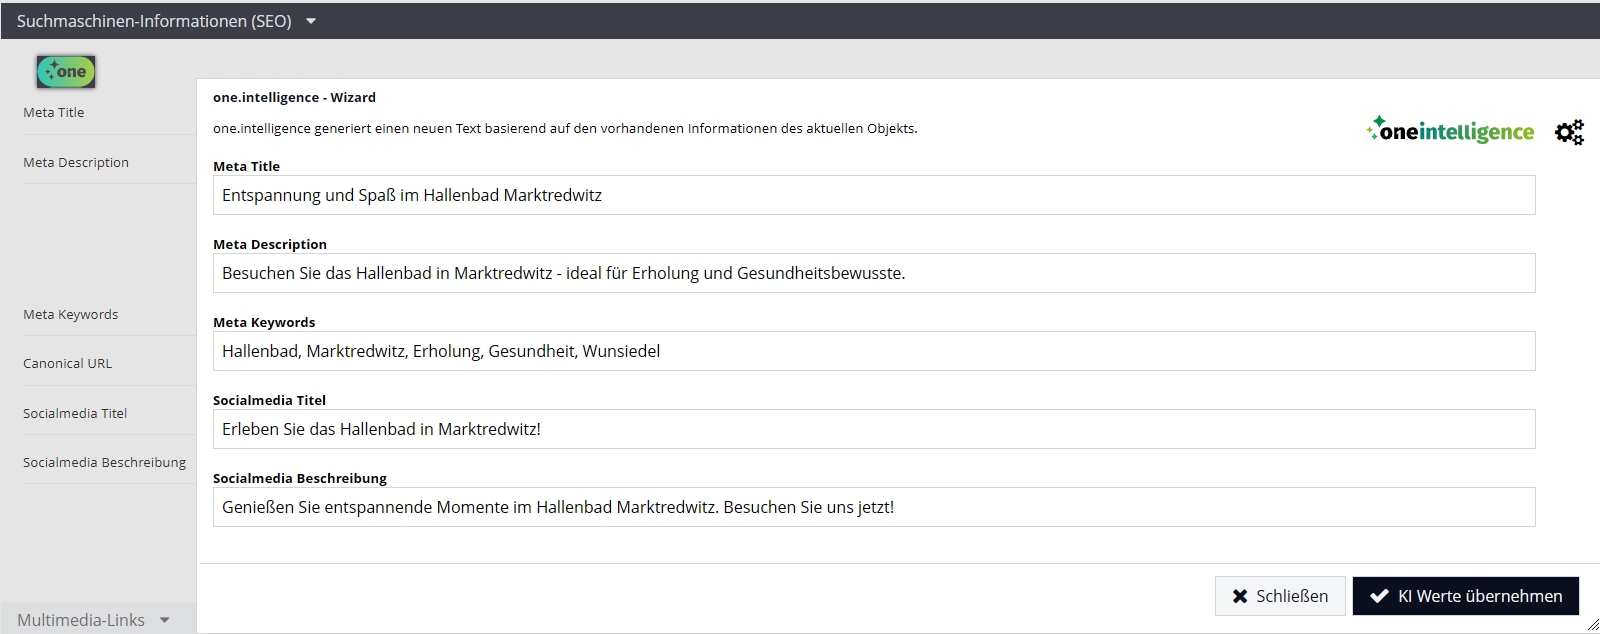Image resolution: width=1600 pixels, height=634 pixels.
Task: Click the green one.intelligence icon button
Action: point(66,71)
